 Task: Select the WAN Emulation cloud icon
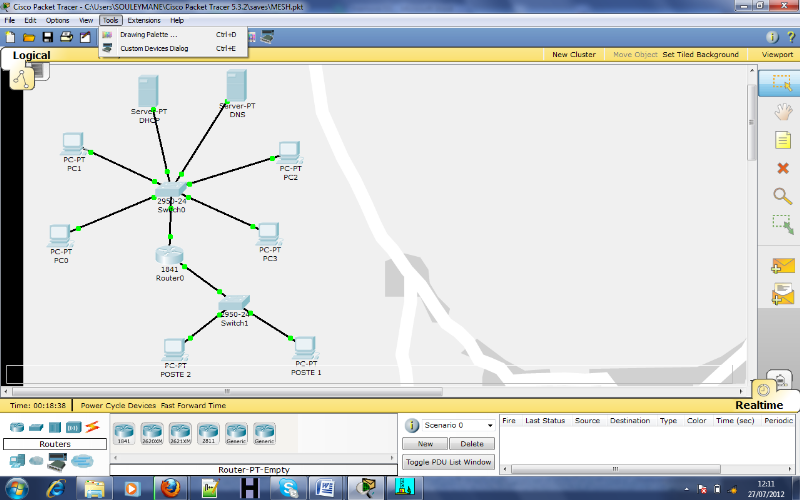point(36,461)
